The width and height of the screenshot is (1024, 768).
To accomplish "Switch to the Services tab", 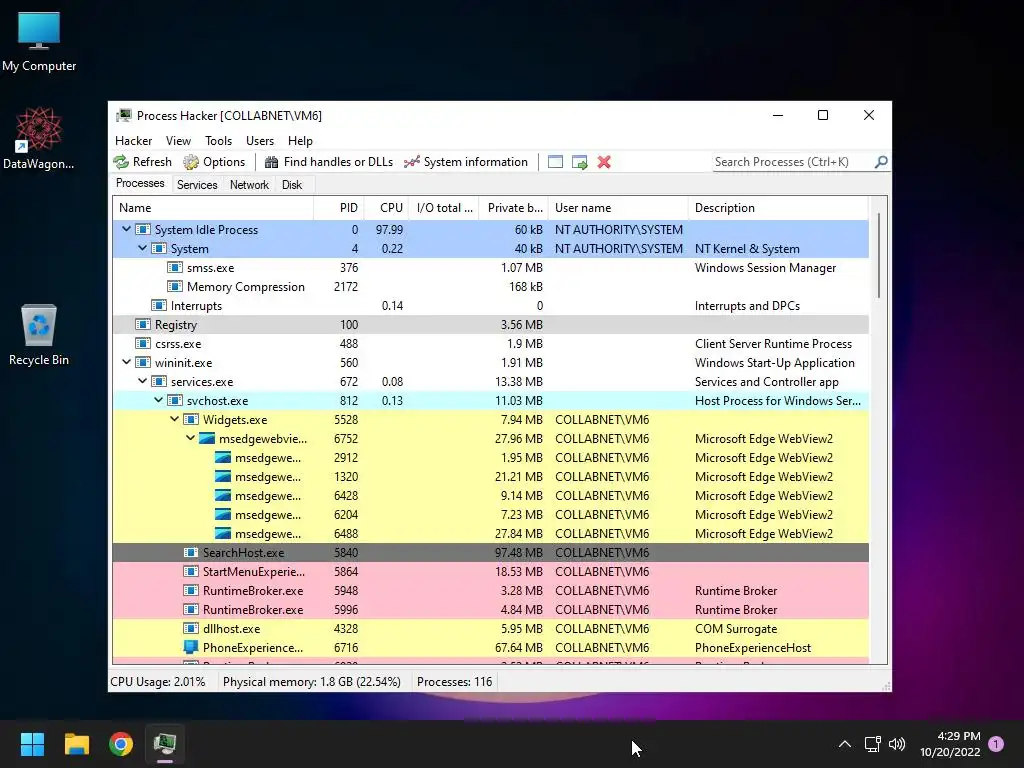I will coord(197,185).
